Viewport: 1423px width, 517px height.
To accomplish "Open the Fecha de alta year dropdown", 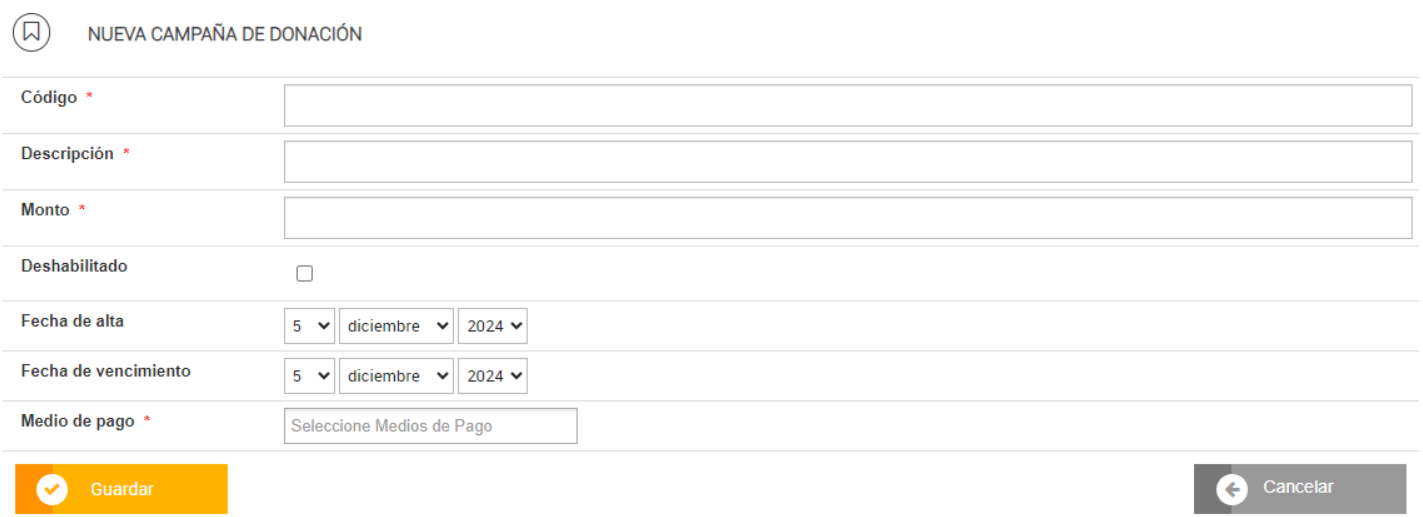I will (492, 326).
